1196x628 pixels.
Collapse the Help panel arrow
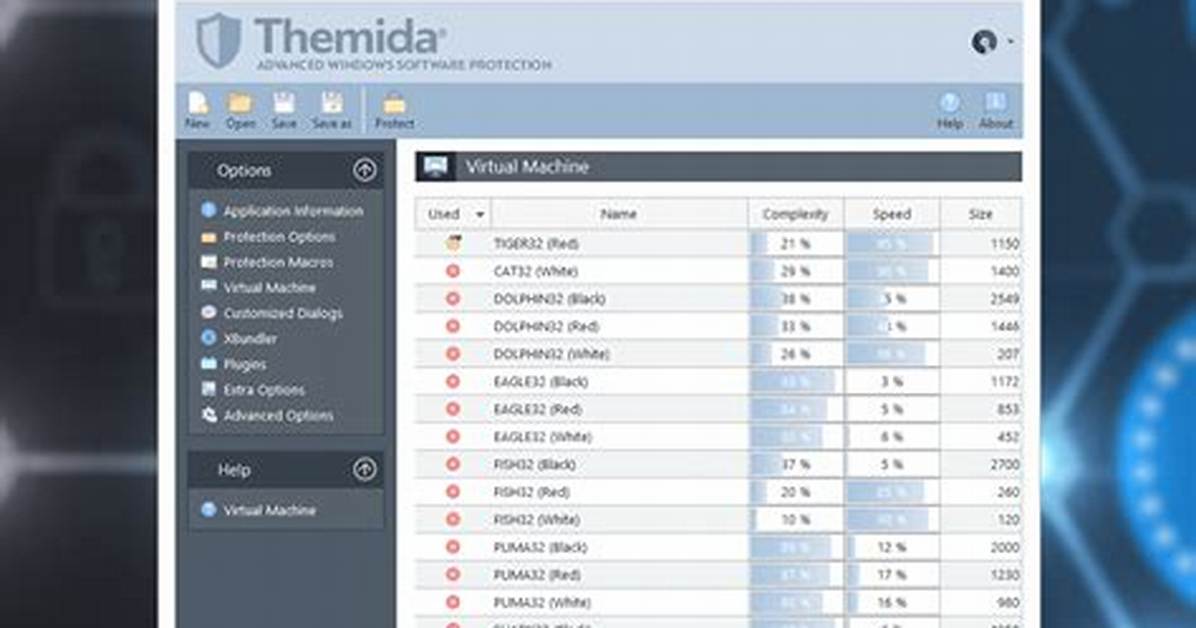click(x=365, y=469)
